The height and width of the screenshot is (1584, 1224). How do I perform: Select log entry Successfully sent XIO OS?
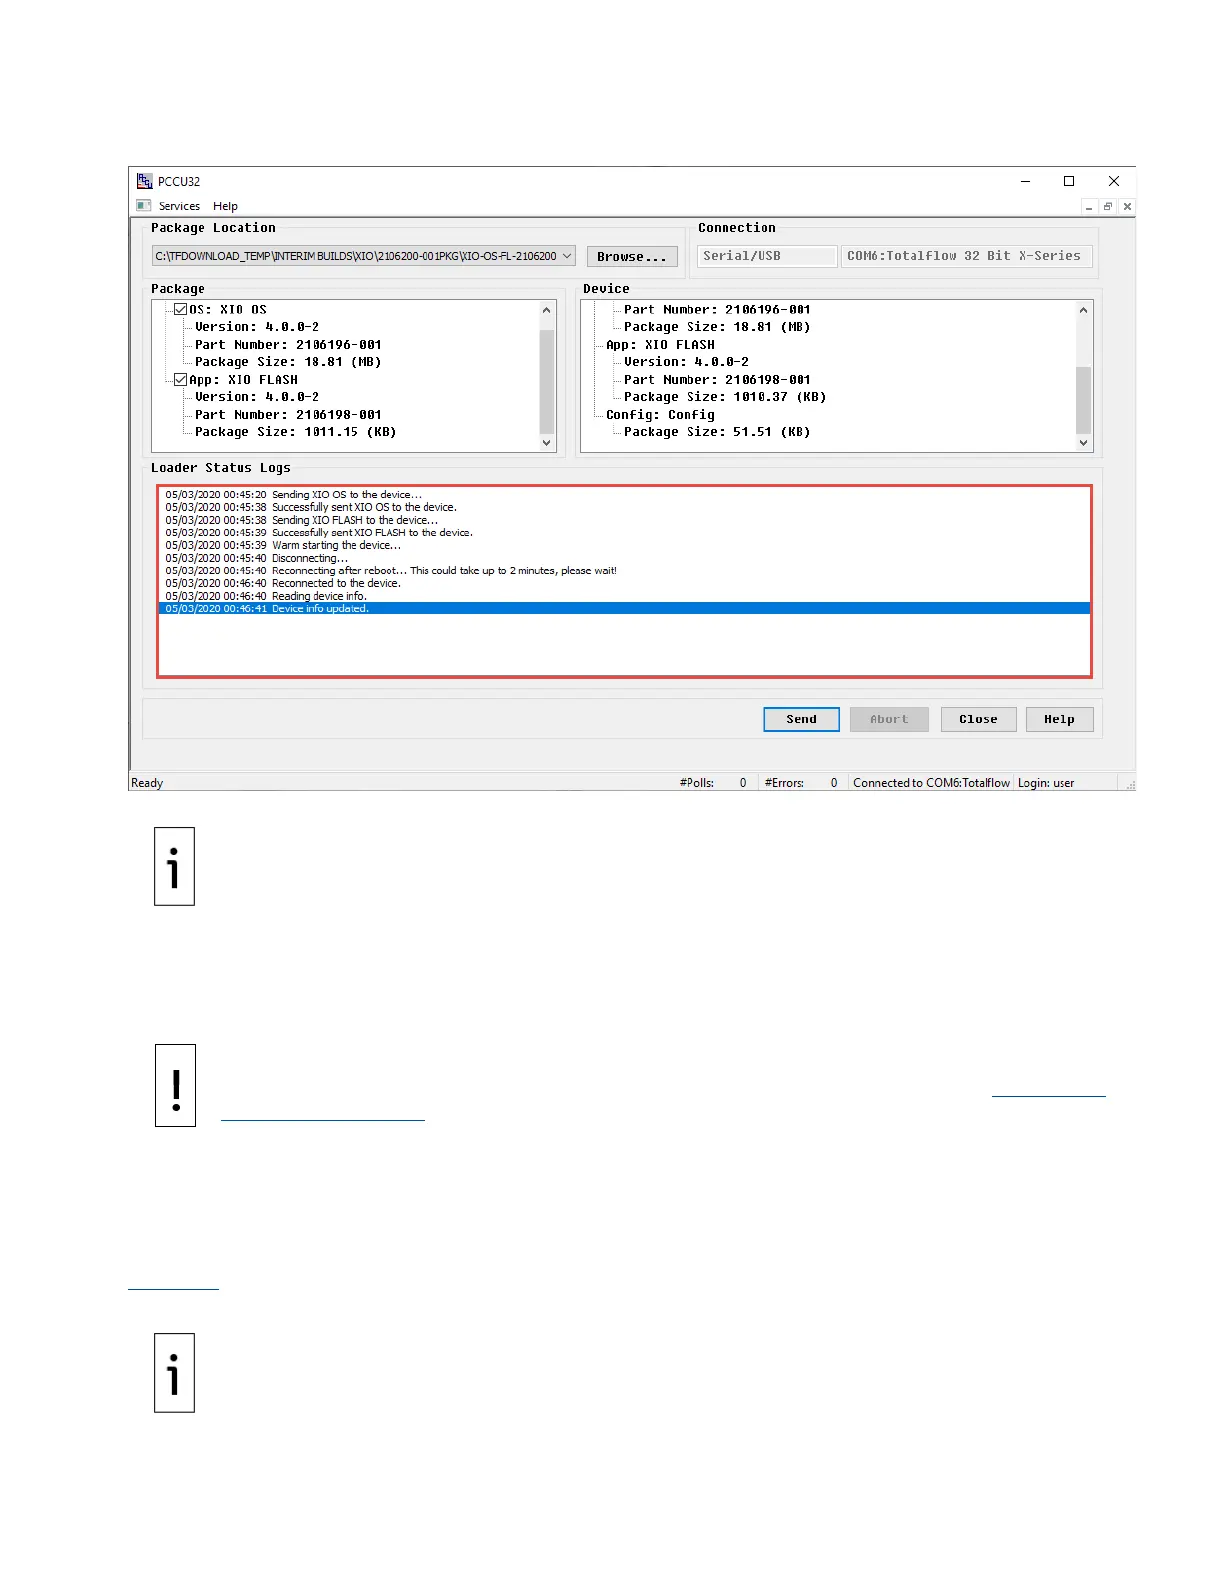(311, 508)
